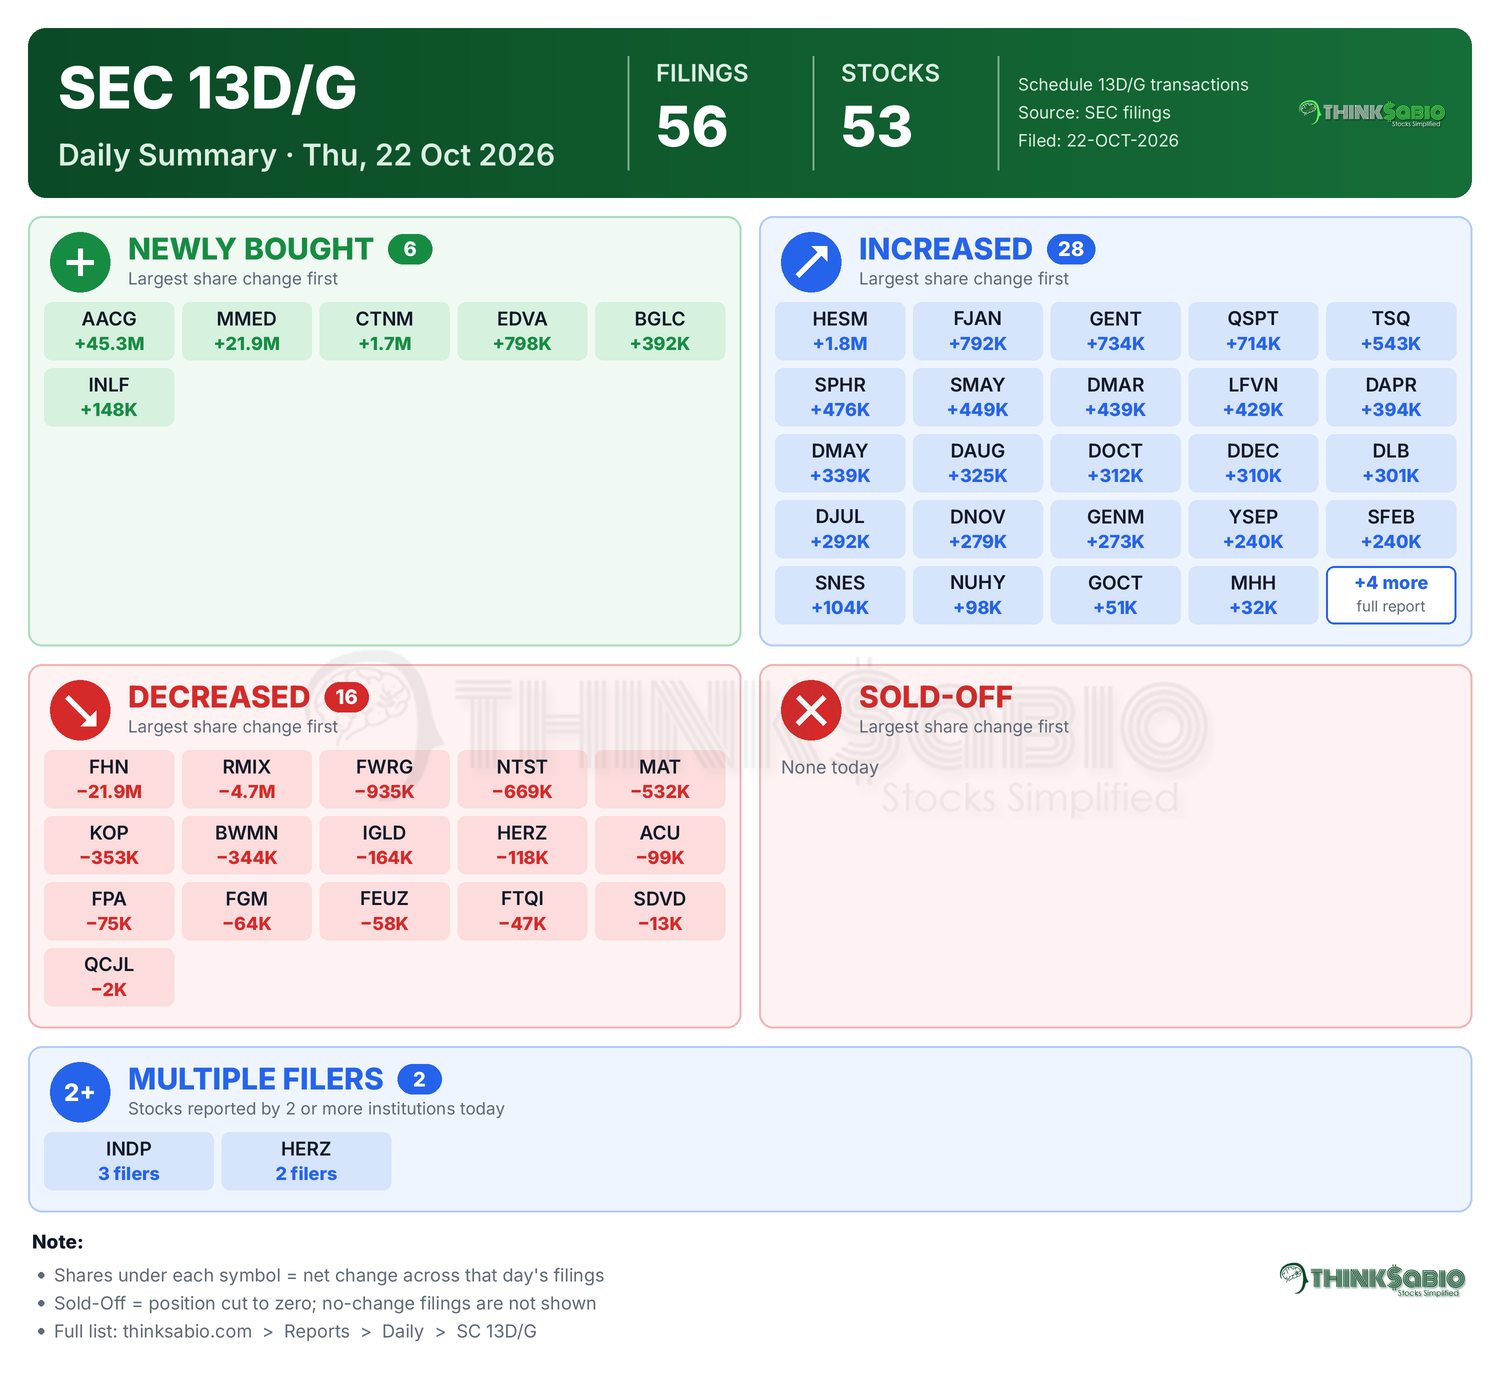Image resolution: width=1500 pixels, height=1388 pixels.
Task: Click the blue arrow Increased icon
Action: (x=811, y=262)
